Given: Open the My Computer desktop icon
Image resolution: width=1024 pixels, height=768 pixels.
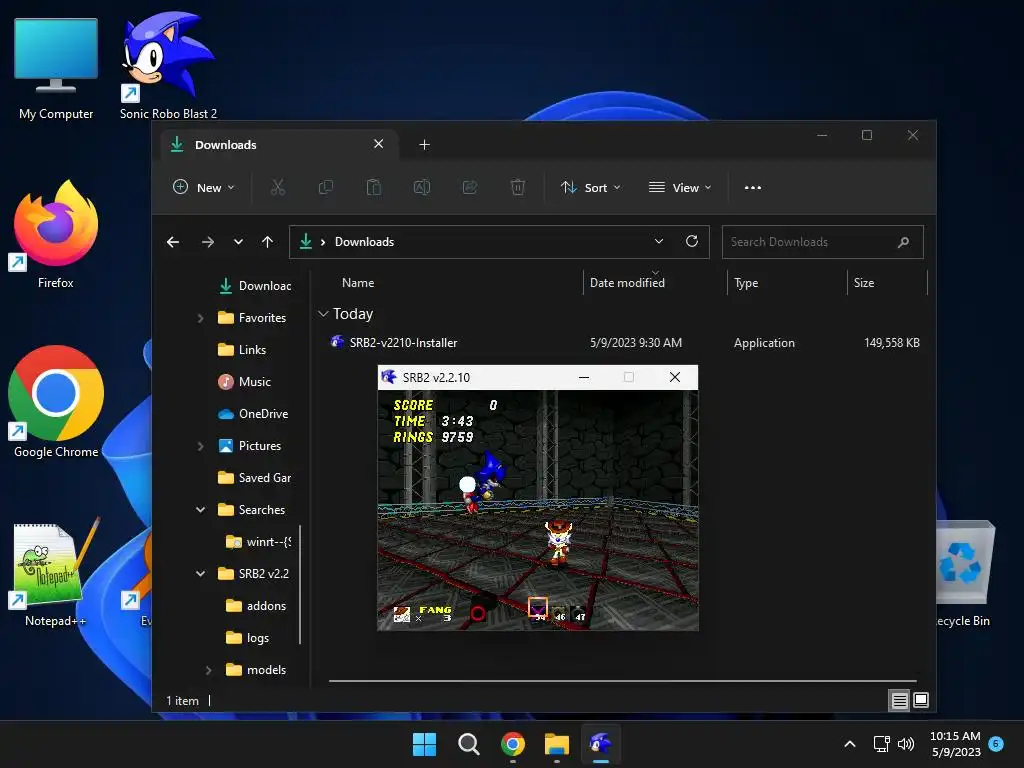Looking at the screenshot, I should [x=56, y=69].
